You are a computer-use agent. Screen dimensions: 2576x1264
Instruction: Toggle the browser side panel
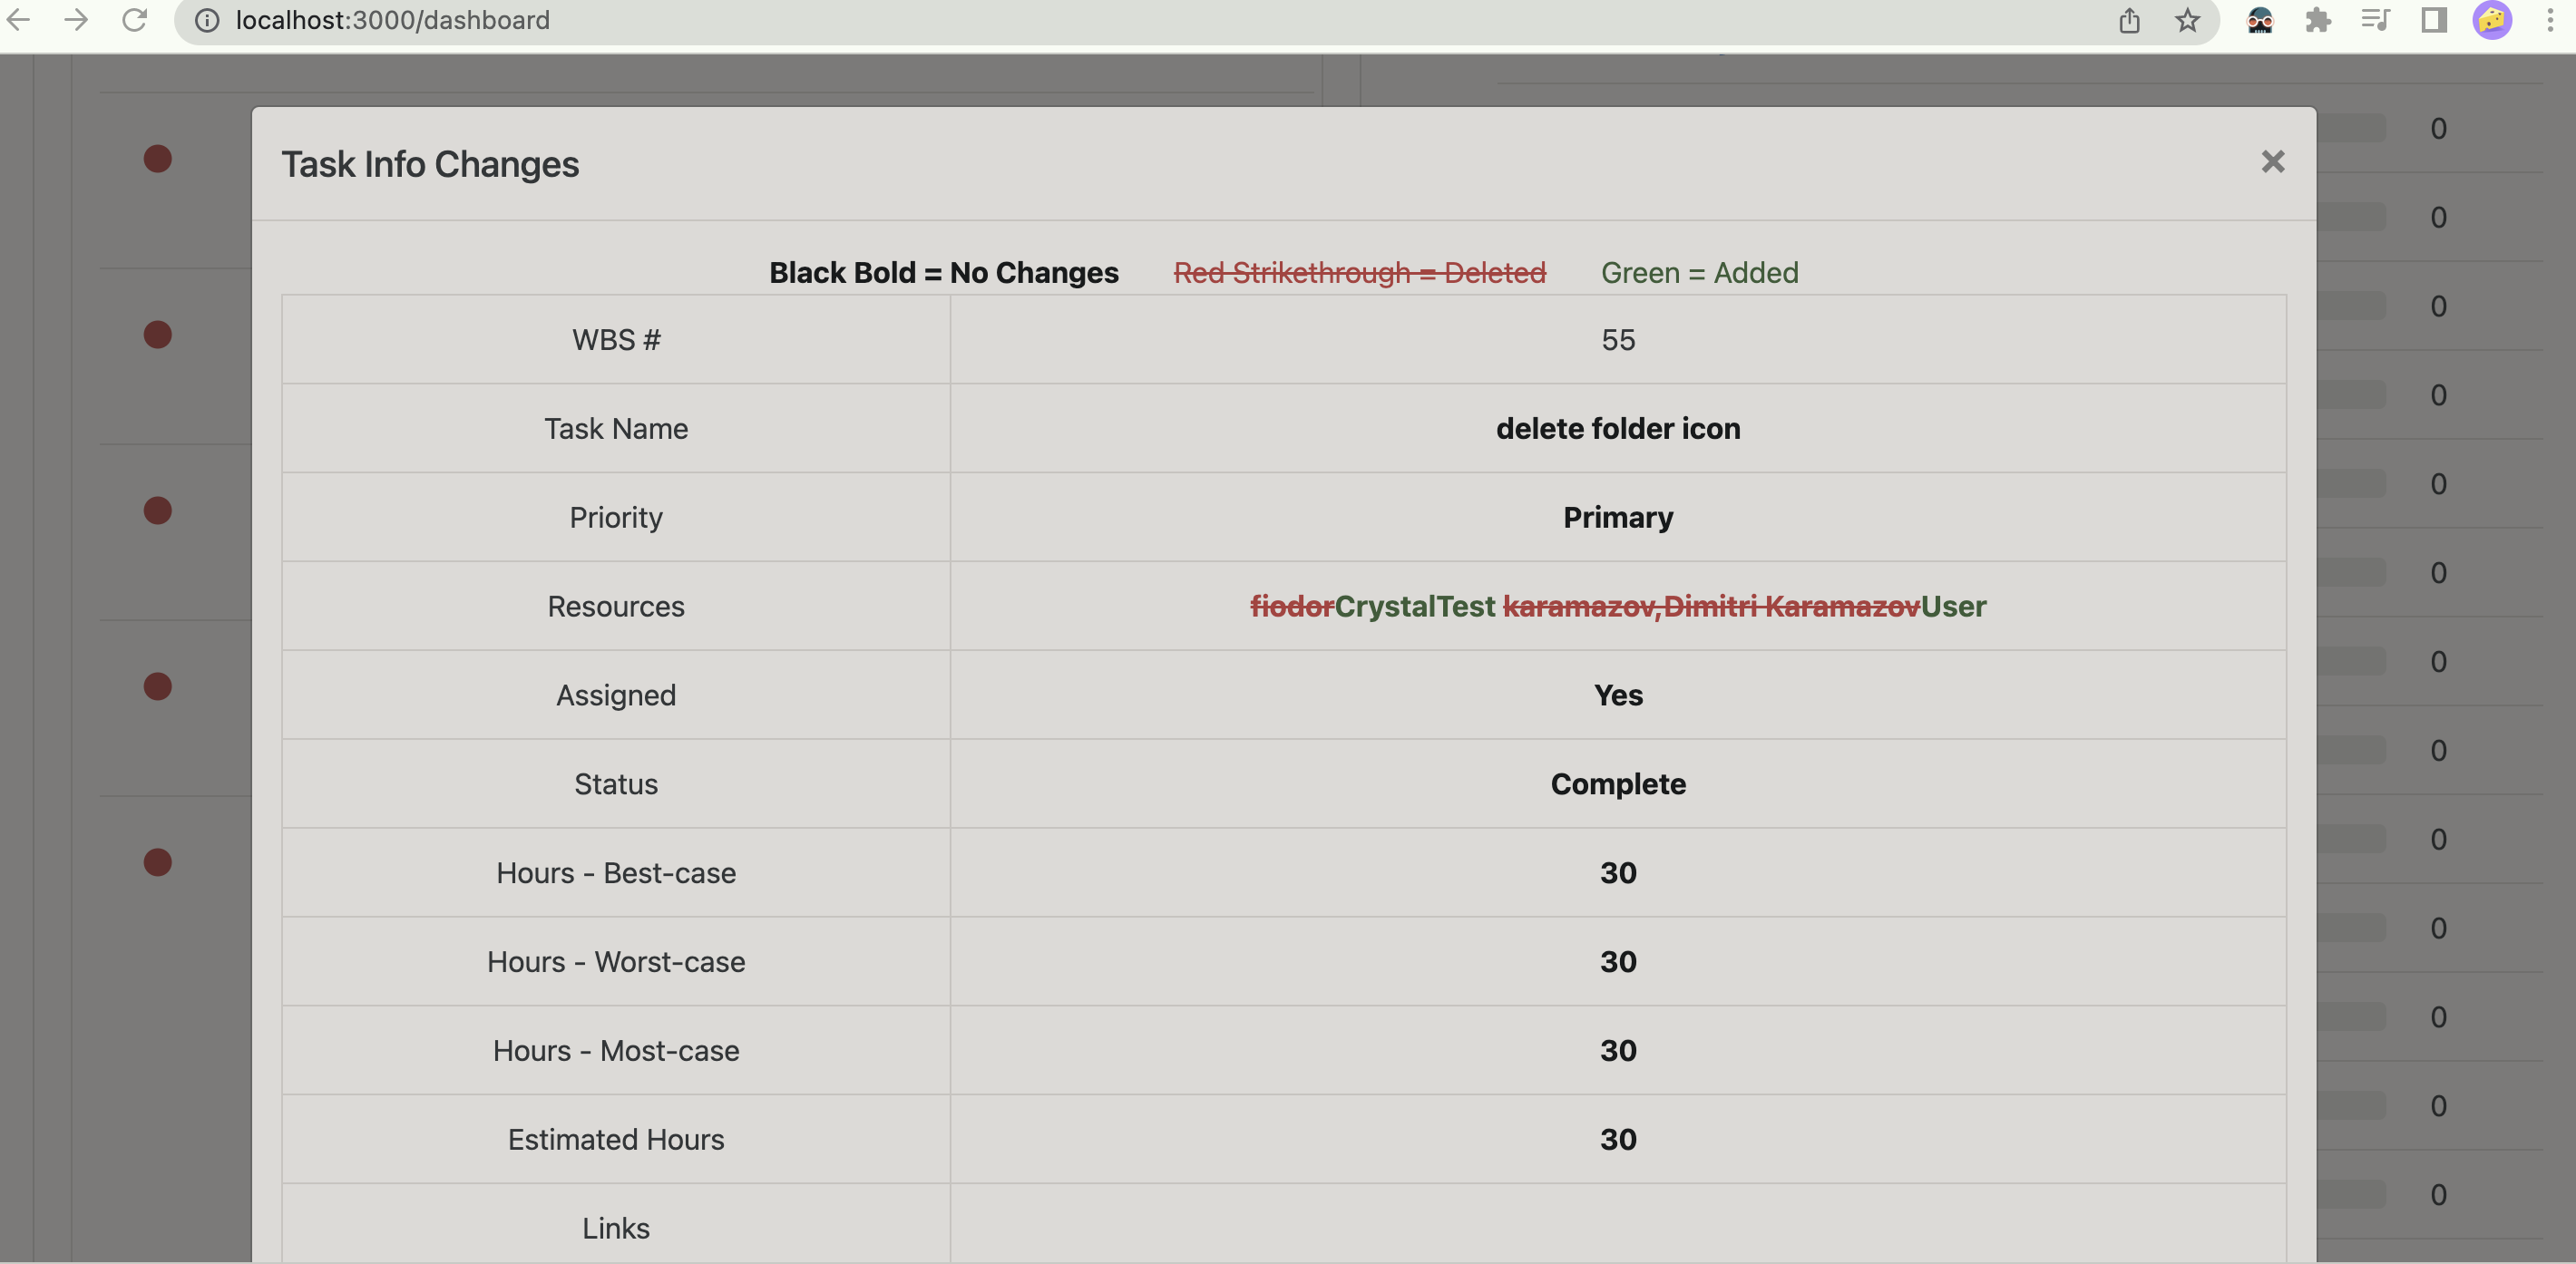coord(2433,20)
